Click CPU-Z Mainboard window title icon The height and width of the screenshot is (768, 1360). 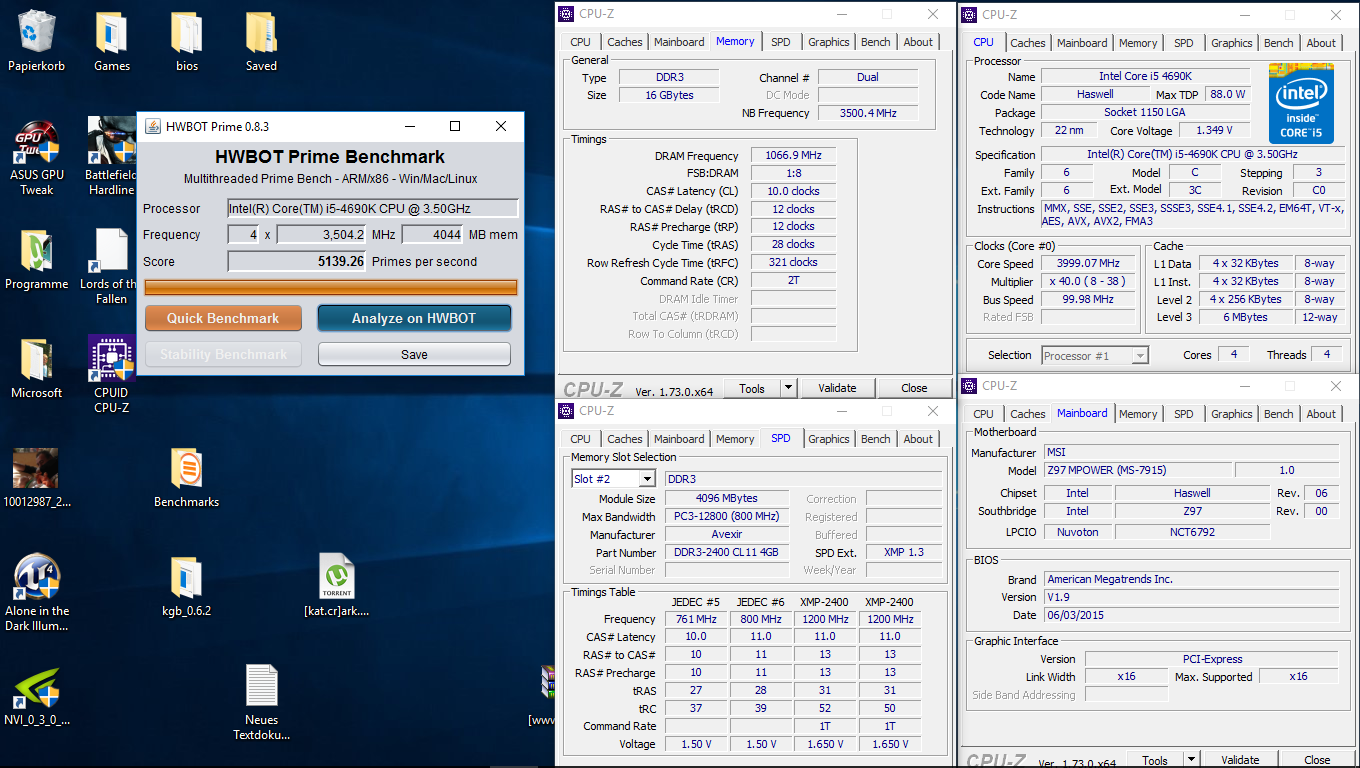971,385
